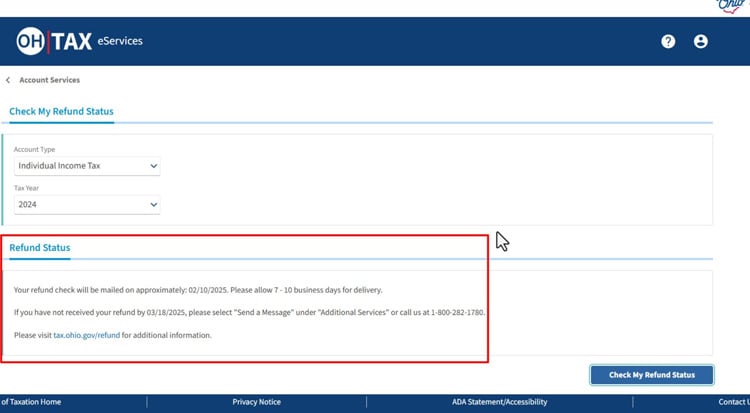Open Privacy Notice in the footer
The height and width of the screenshot is (413, 750).
tap(256, 402)
